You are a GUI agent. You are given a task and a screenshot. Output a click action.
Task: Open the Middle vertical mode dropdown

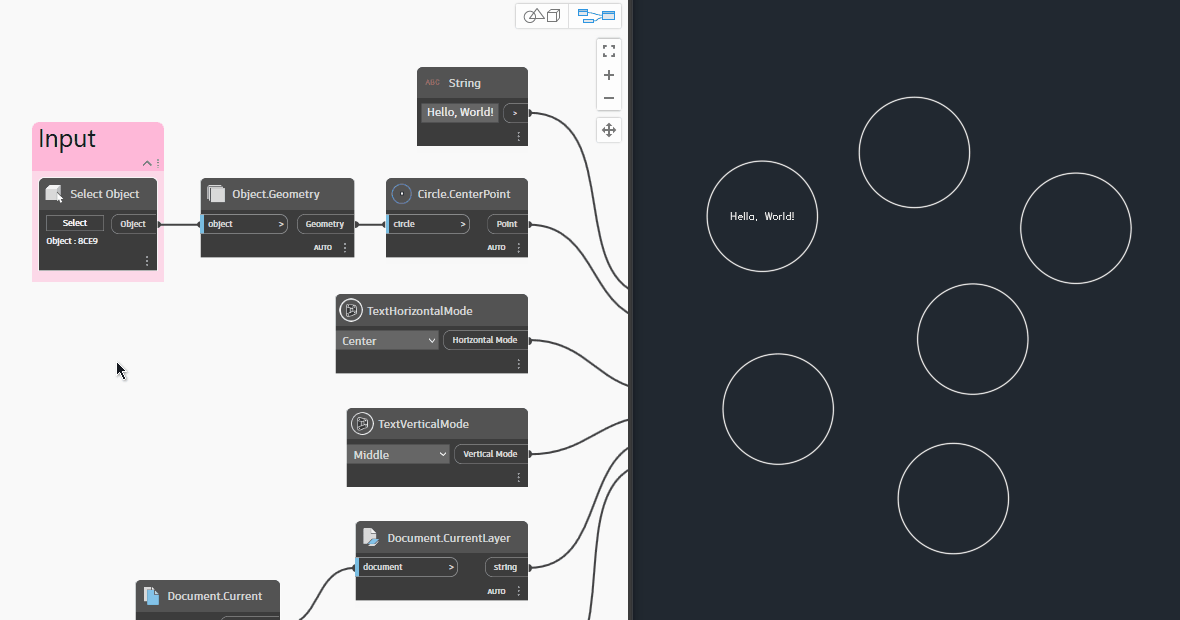pos(399,455)
